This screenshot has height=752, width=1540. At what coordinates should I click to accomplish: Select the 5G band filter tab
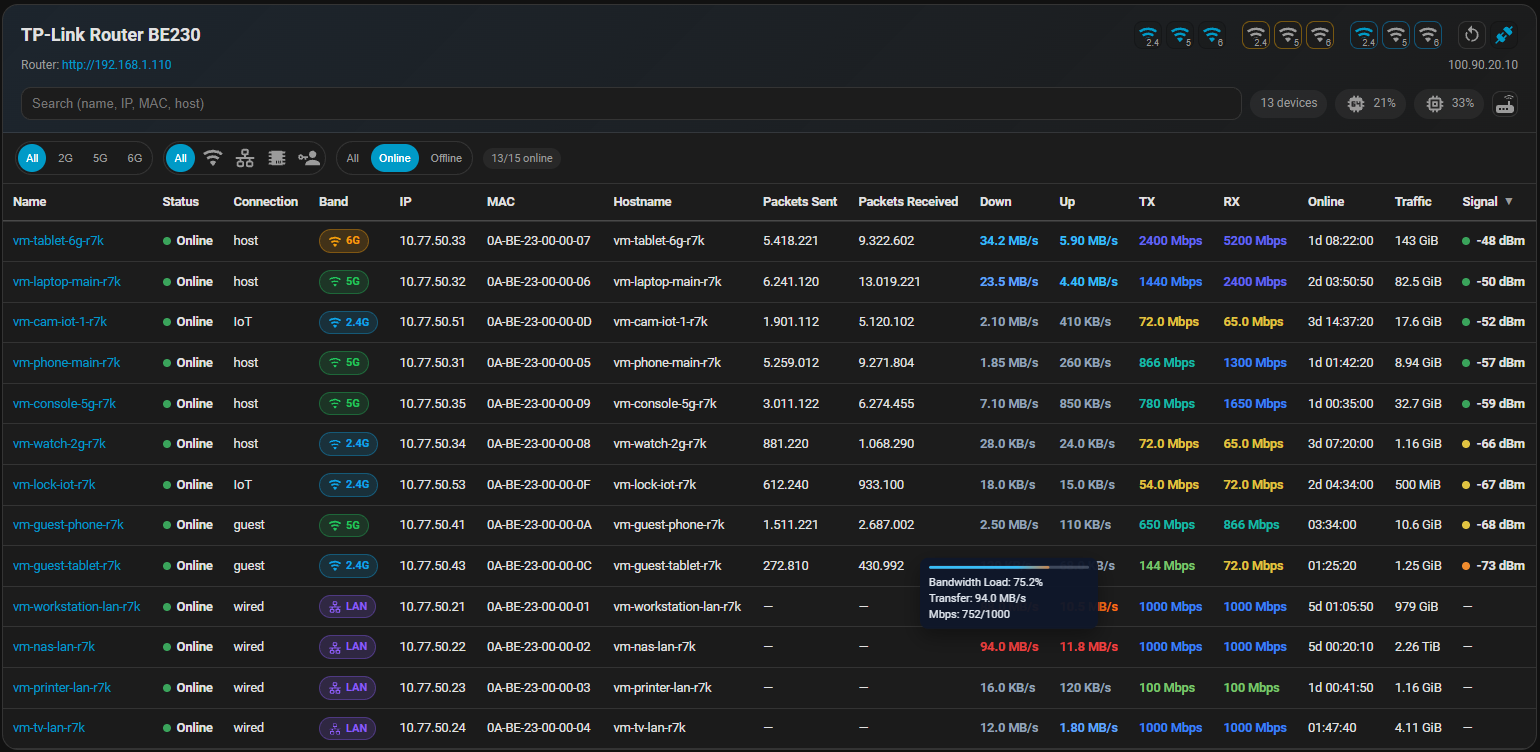(100, 158)
